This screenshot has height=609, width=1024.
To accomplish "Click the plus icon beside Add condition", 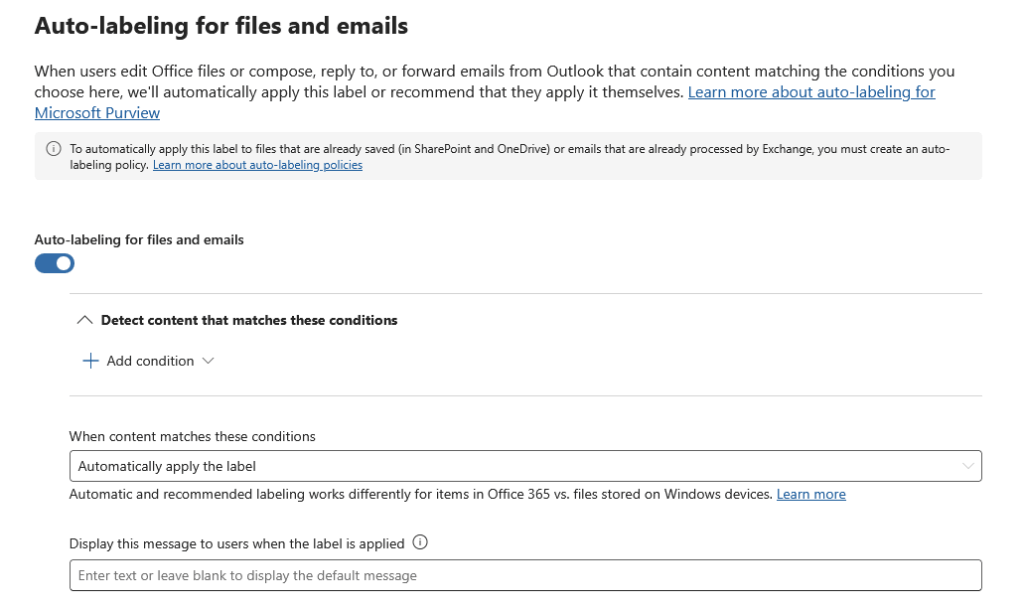I will click(x=90, y=361).
